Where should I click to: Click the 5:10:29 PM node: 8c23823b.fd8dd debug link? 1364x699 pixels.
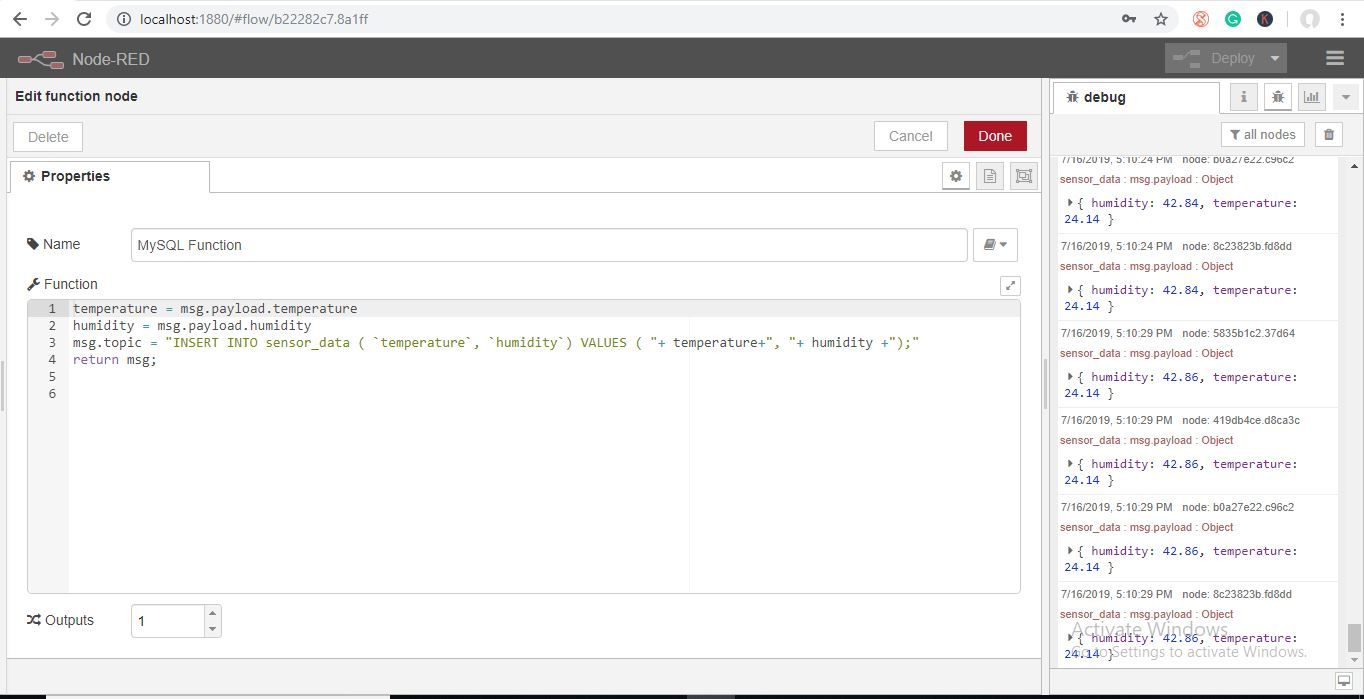(x=1237, y=594)
